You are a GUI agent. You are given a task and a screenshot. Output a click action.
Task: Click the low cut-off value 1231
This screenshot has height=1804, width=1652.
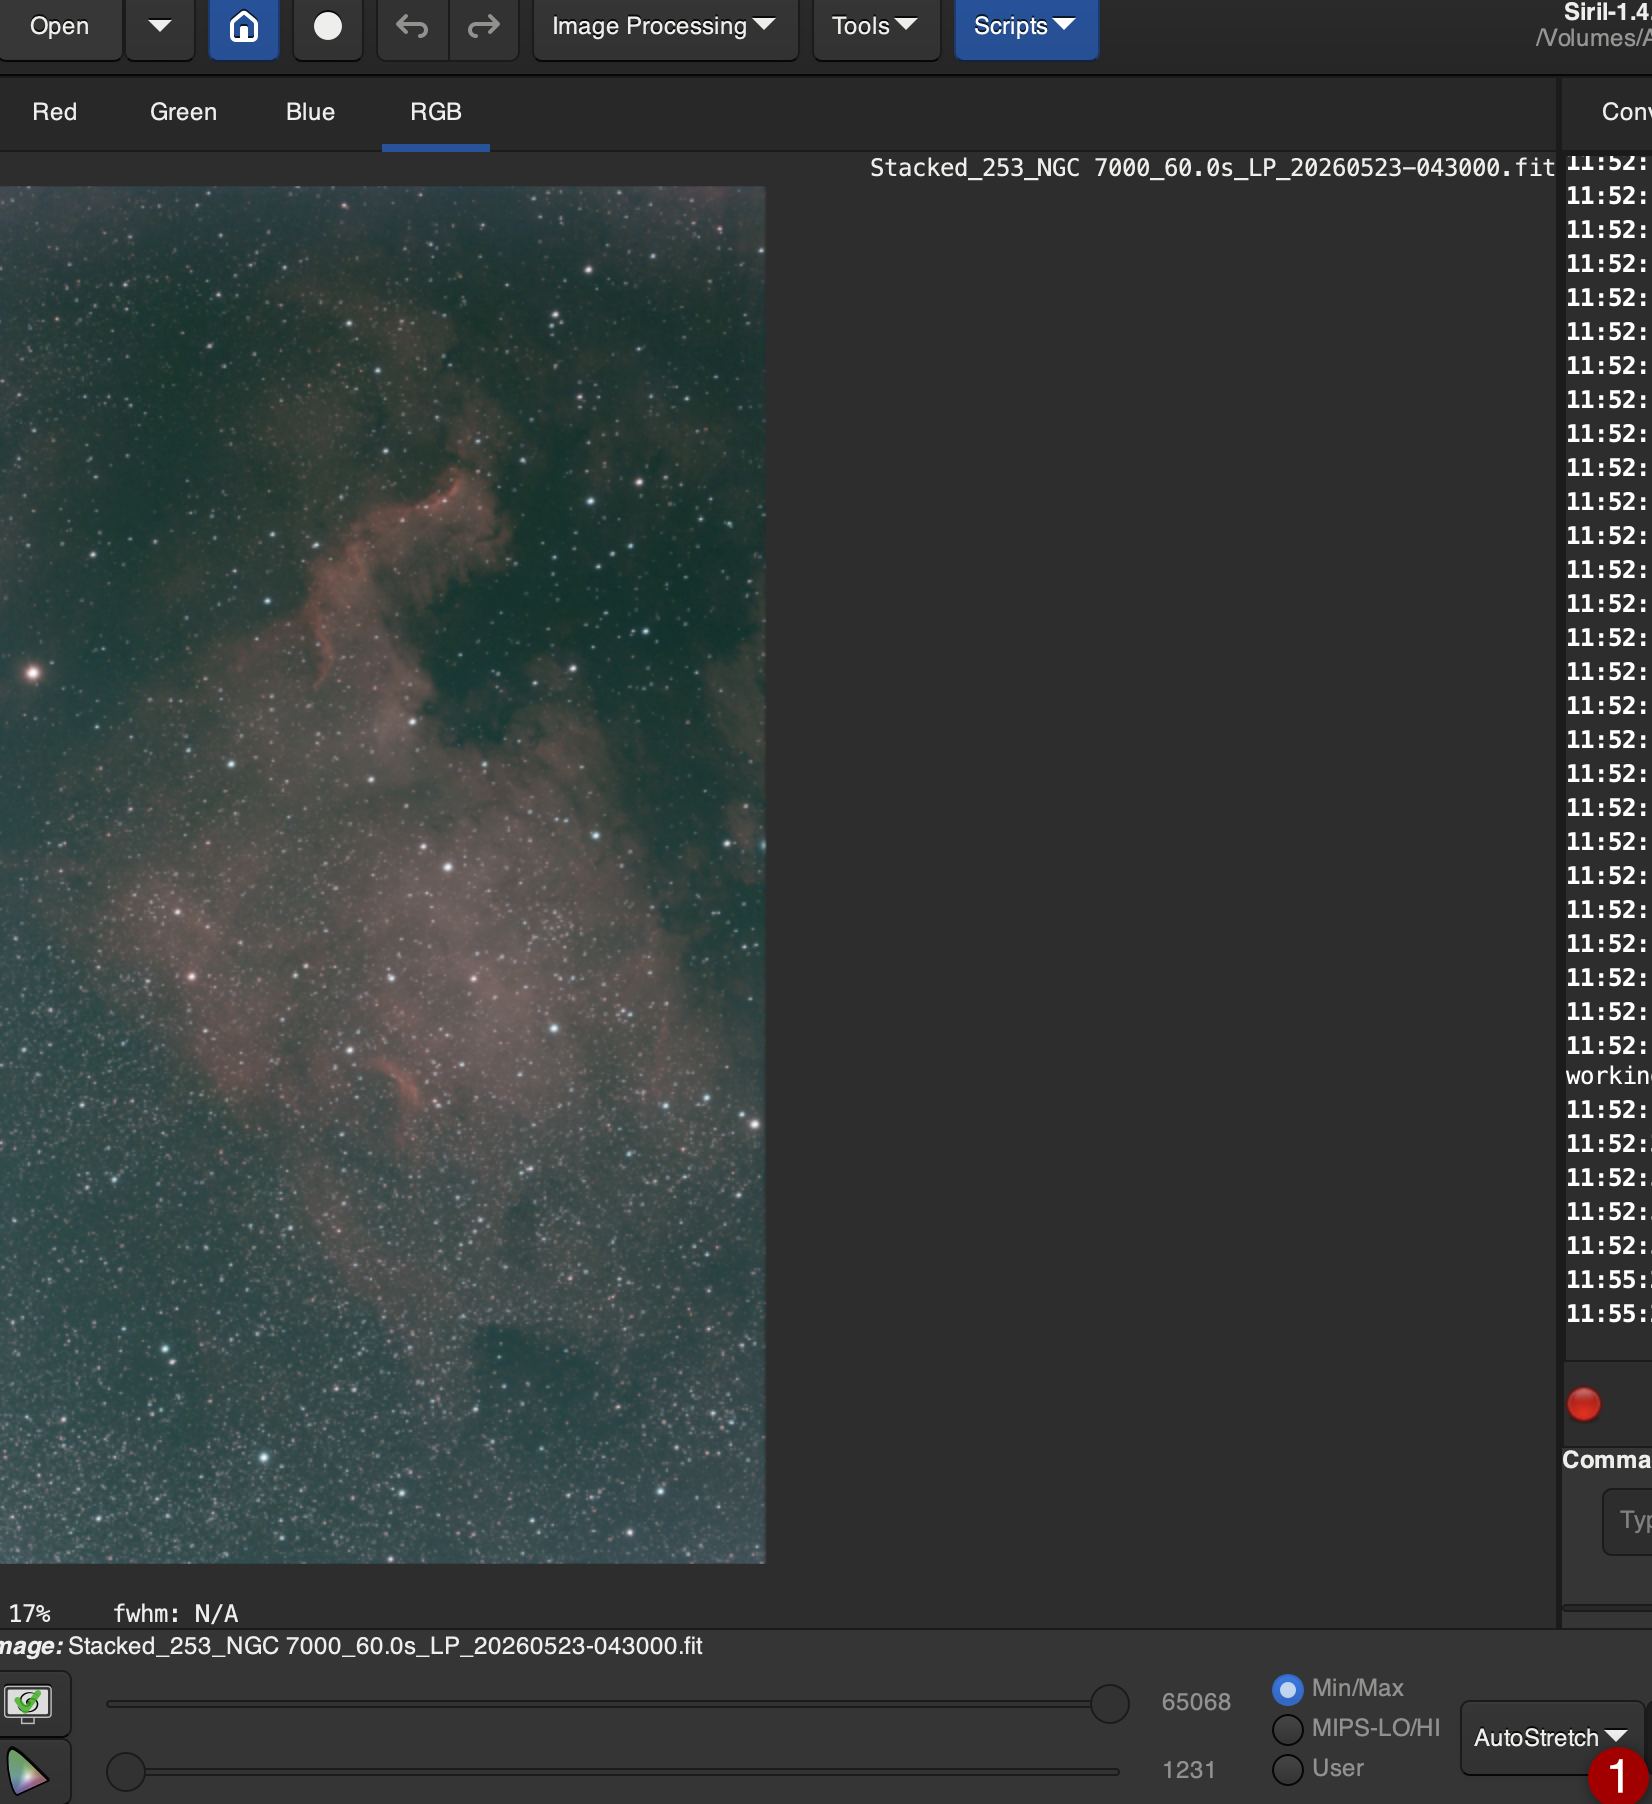[x=1189, y=1770]
